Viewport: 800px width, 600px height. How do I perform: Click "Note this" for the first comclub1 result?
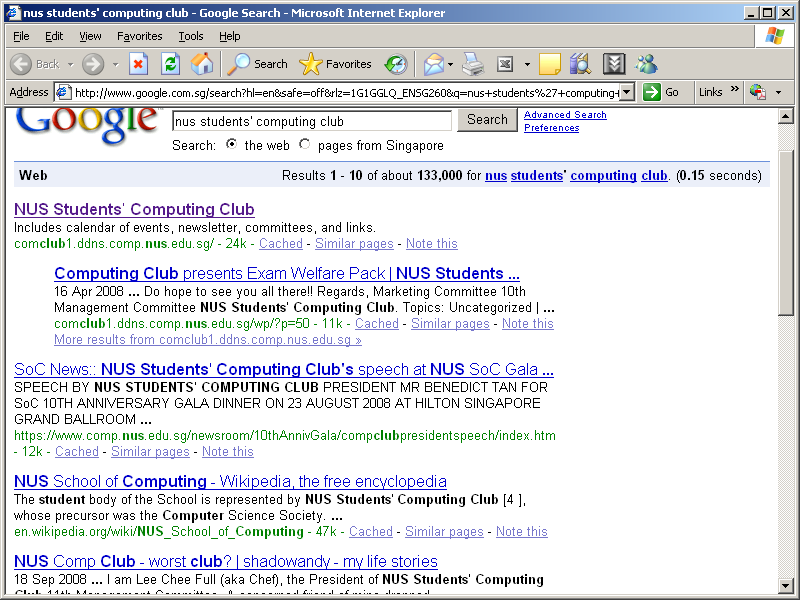point(432,244)
